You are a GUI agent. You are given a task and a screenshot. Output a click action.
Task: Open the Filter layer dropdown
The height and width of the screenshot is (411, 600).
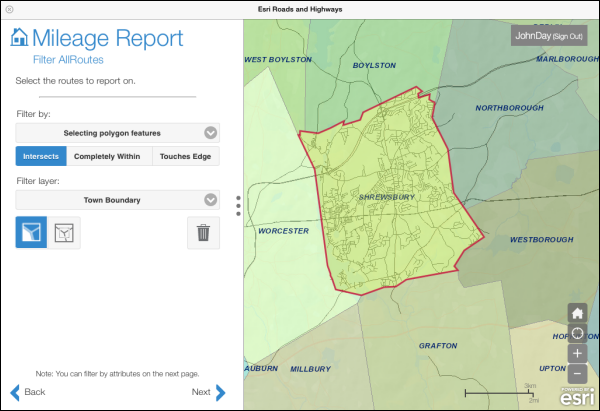coord(117,200)
